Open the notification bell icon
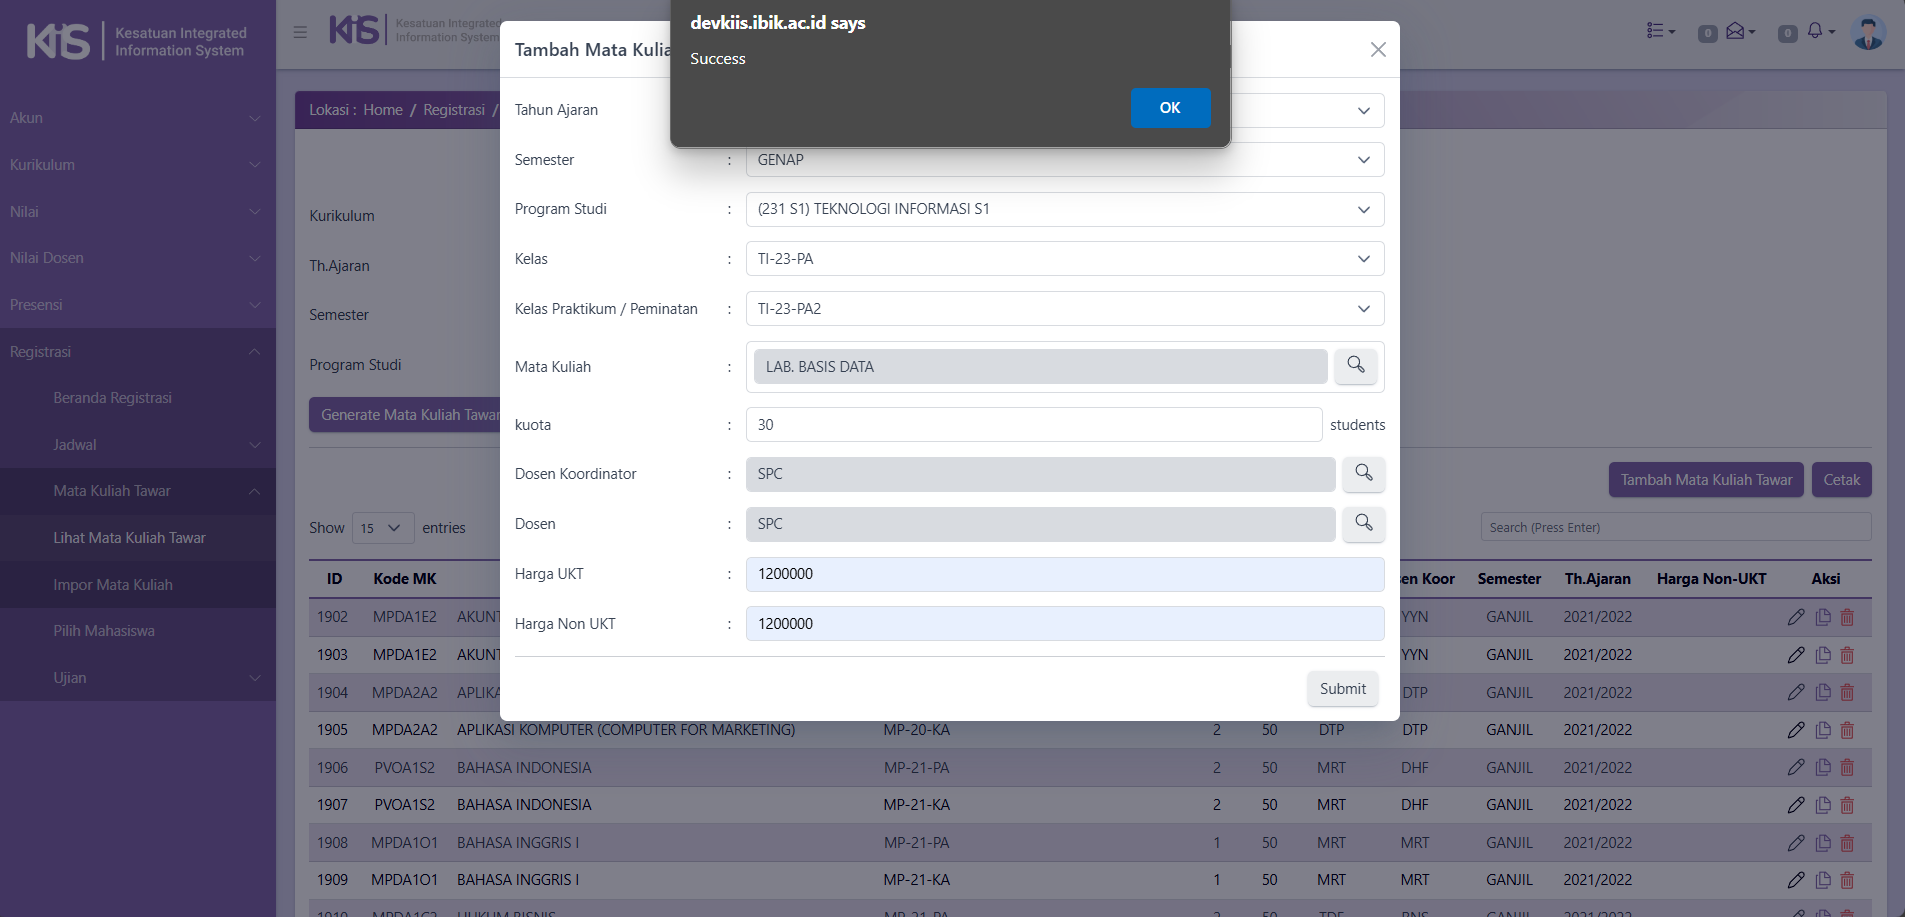1905x917 pixels. 1815,32
